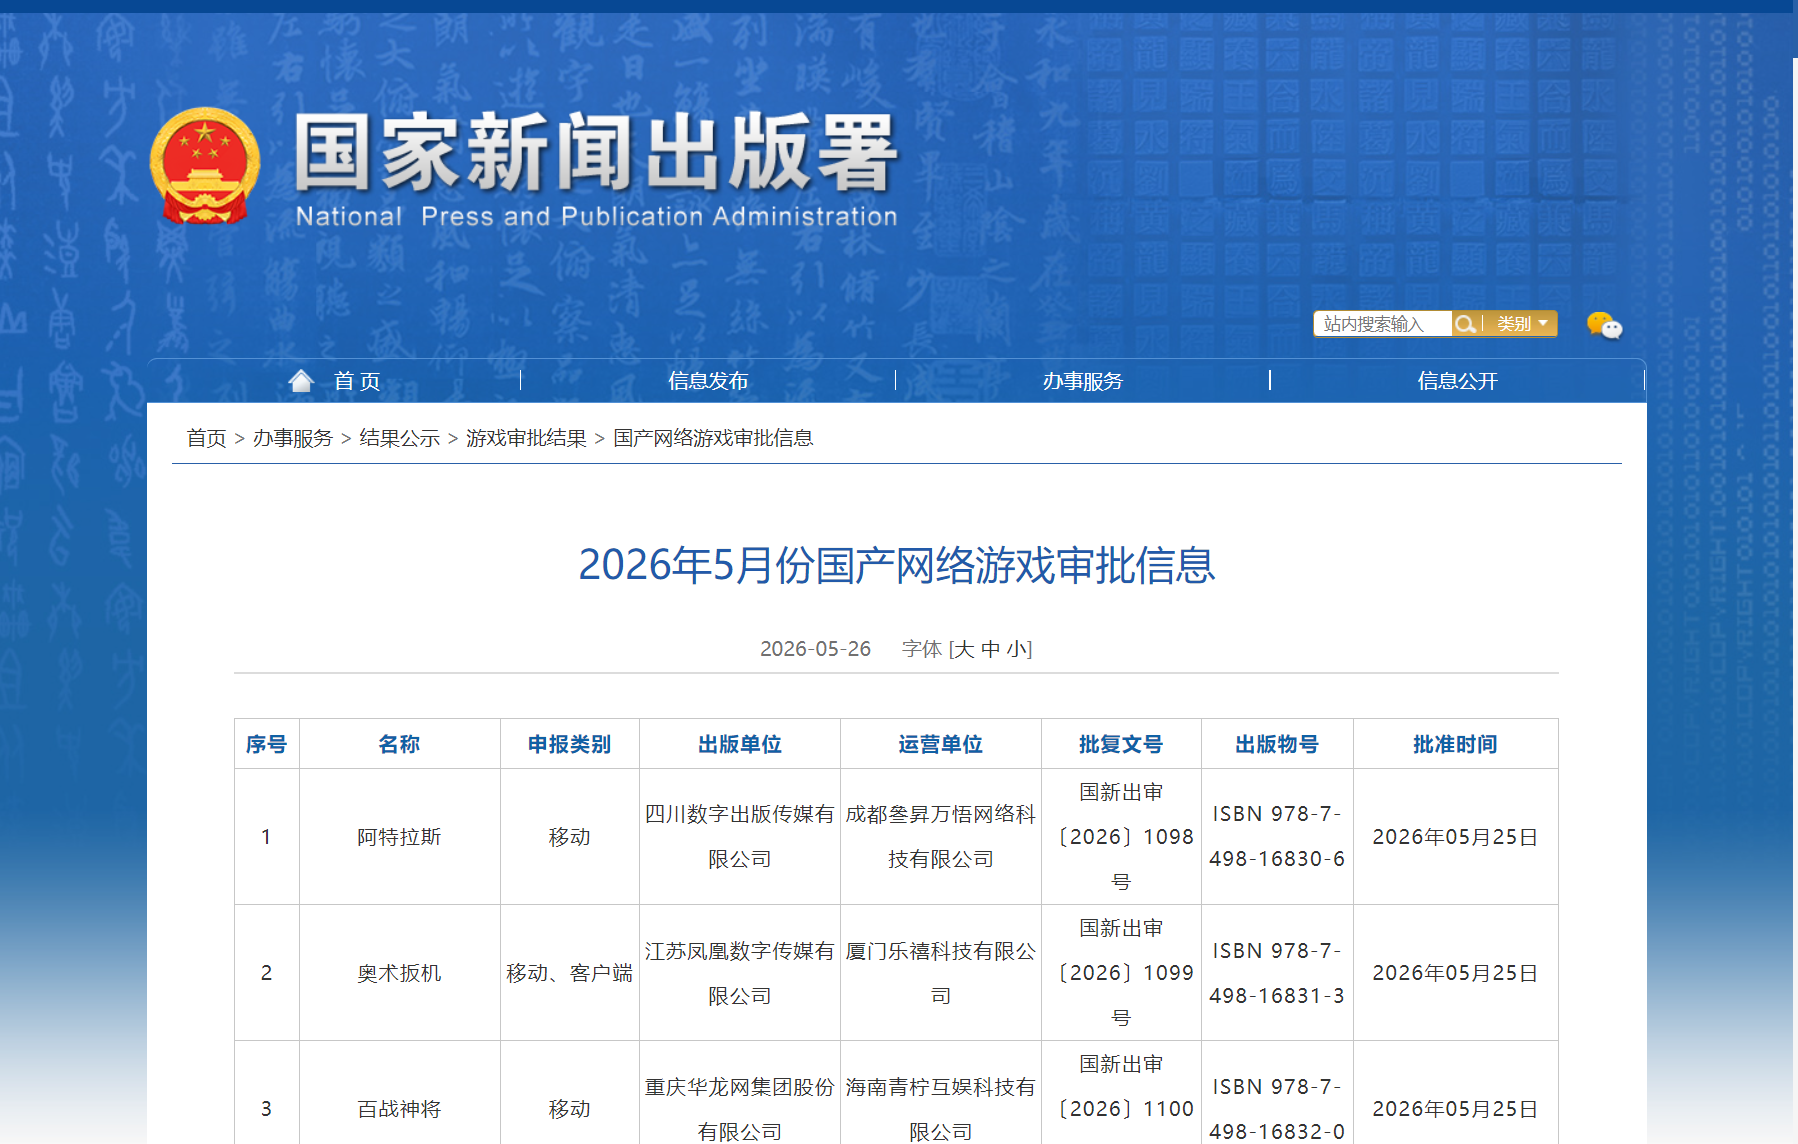This screenshot has height=1144, width=1798.
Task: Click the 国家新闻出版署 site title banner
Action: [596, 169]
